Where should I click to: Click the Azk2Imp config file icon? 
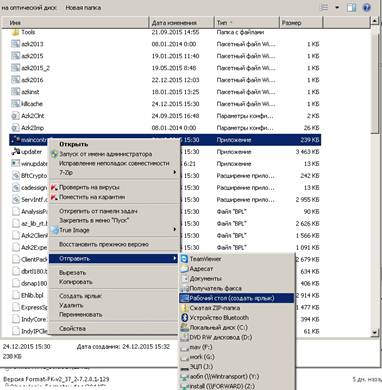click(x=15, y=128)
